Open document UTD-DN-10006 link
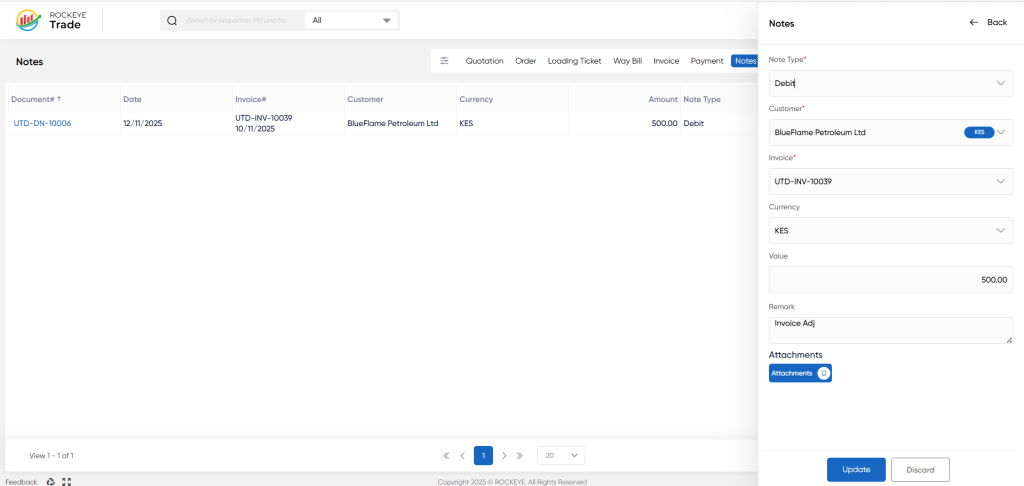The width and height of the screenshot is (1024, 486). (x=42, y=123)
